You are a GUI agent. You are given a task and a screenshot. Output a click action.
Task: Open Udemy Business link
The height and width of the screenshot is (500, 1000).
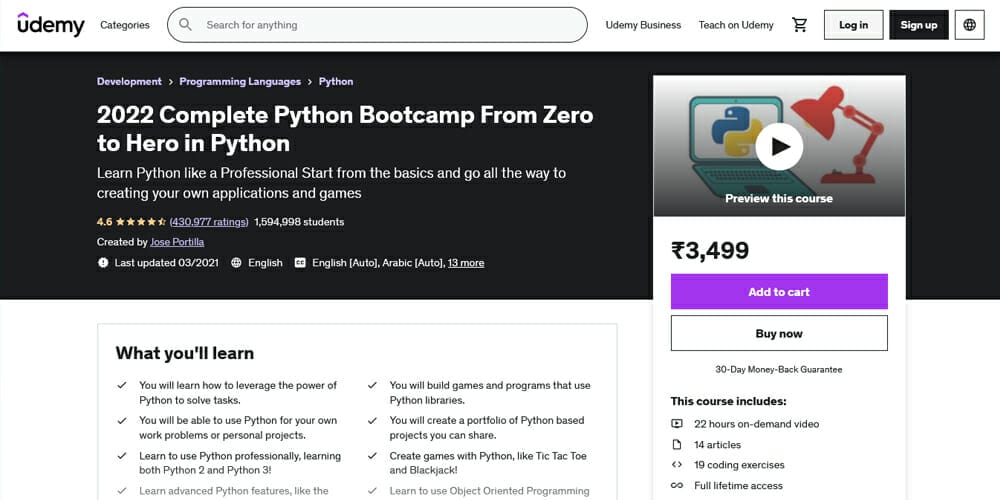click(x=643, y=25)
